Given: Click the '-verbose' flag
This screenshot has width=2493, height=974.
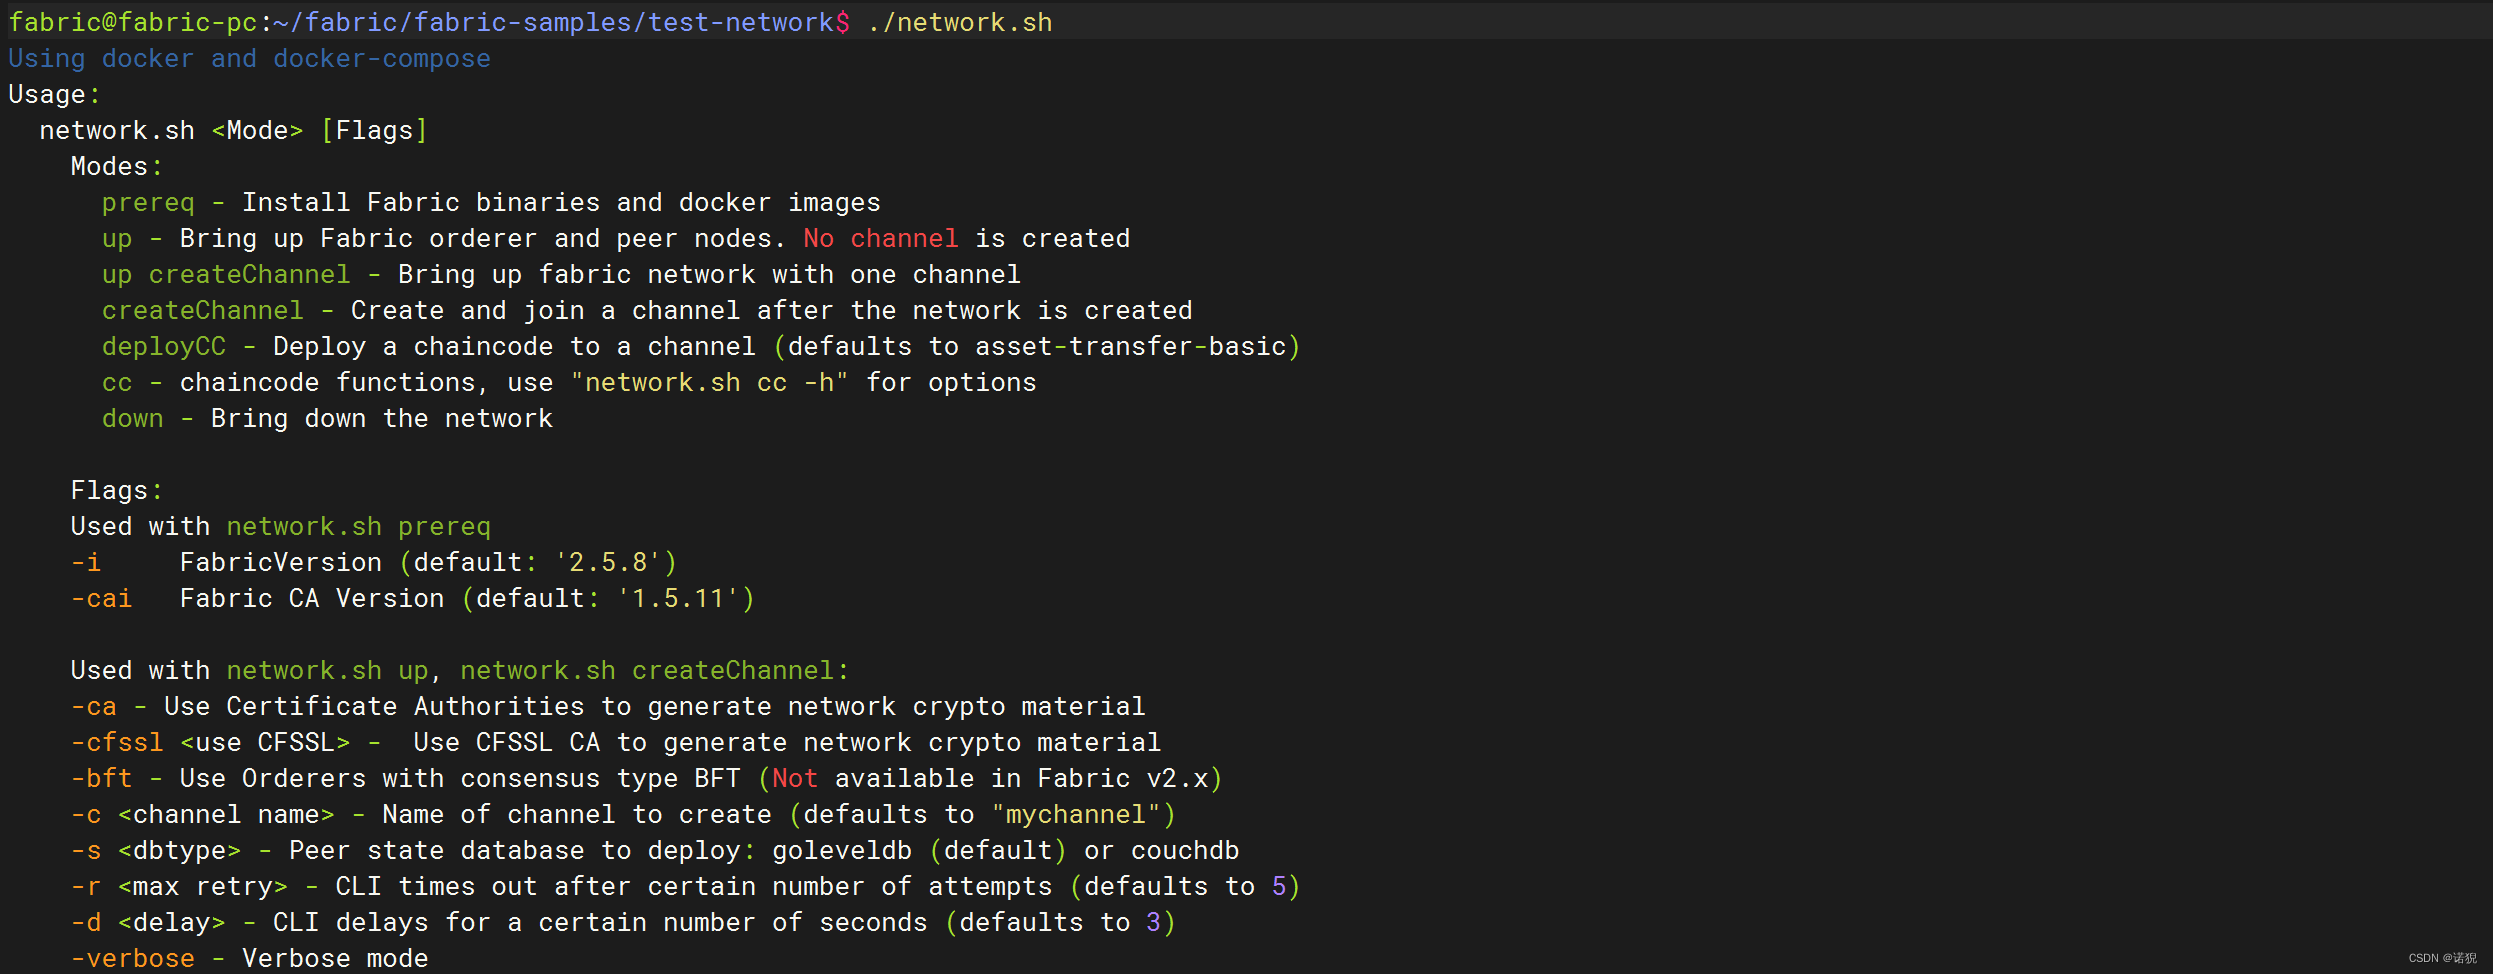Looking at the screenshot, I should tap(132, 958).
